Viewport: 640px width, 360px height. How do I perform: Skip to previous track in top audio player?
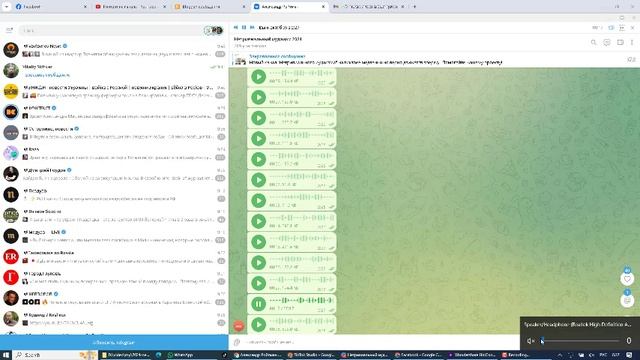tap(236, 27)
